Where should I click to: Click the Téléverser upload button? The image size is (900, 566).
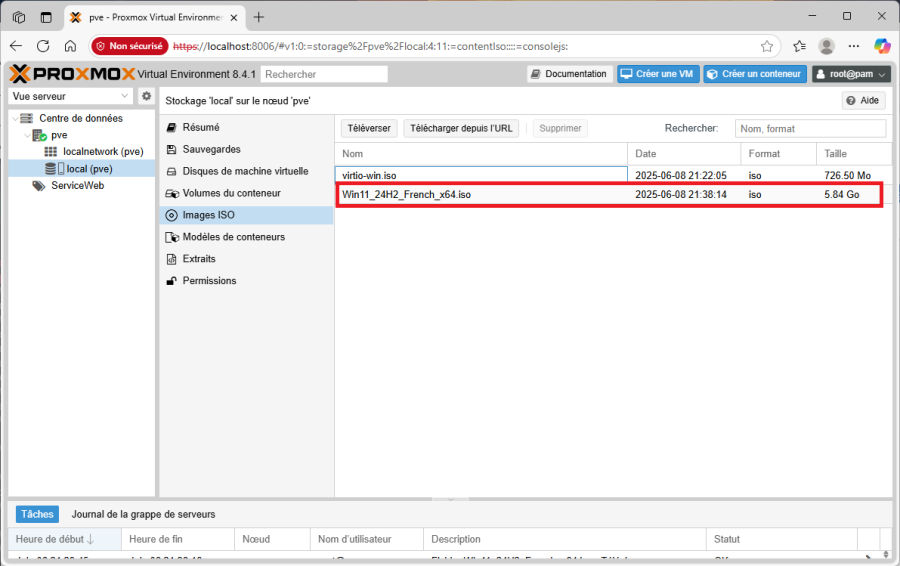[x=368, y=128]
